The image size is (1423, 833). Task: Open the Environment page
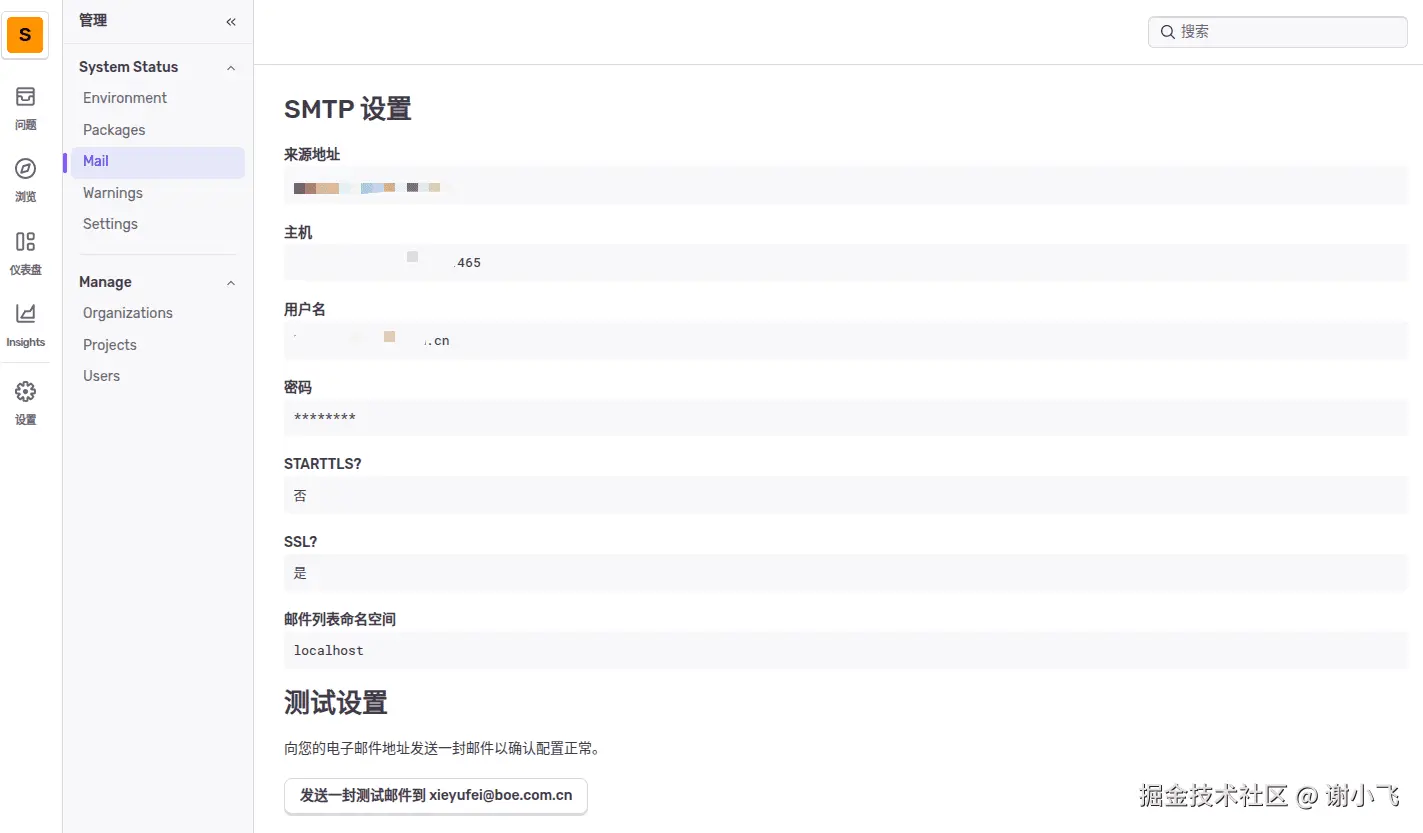pyautogui.click(x=124, y=97)
